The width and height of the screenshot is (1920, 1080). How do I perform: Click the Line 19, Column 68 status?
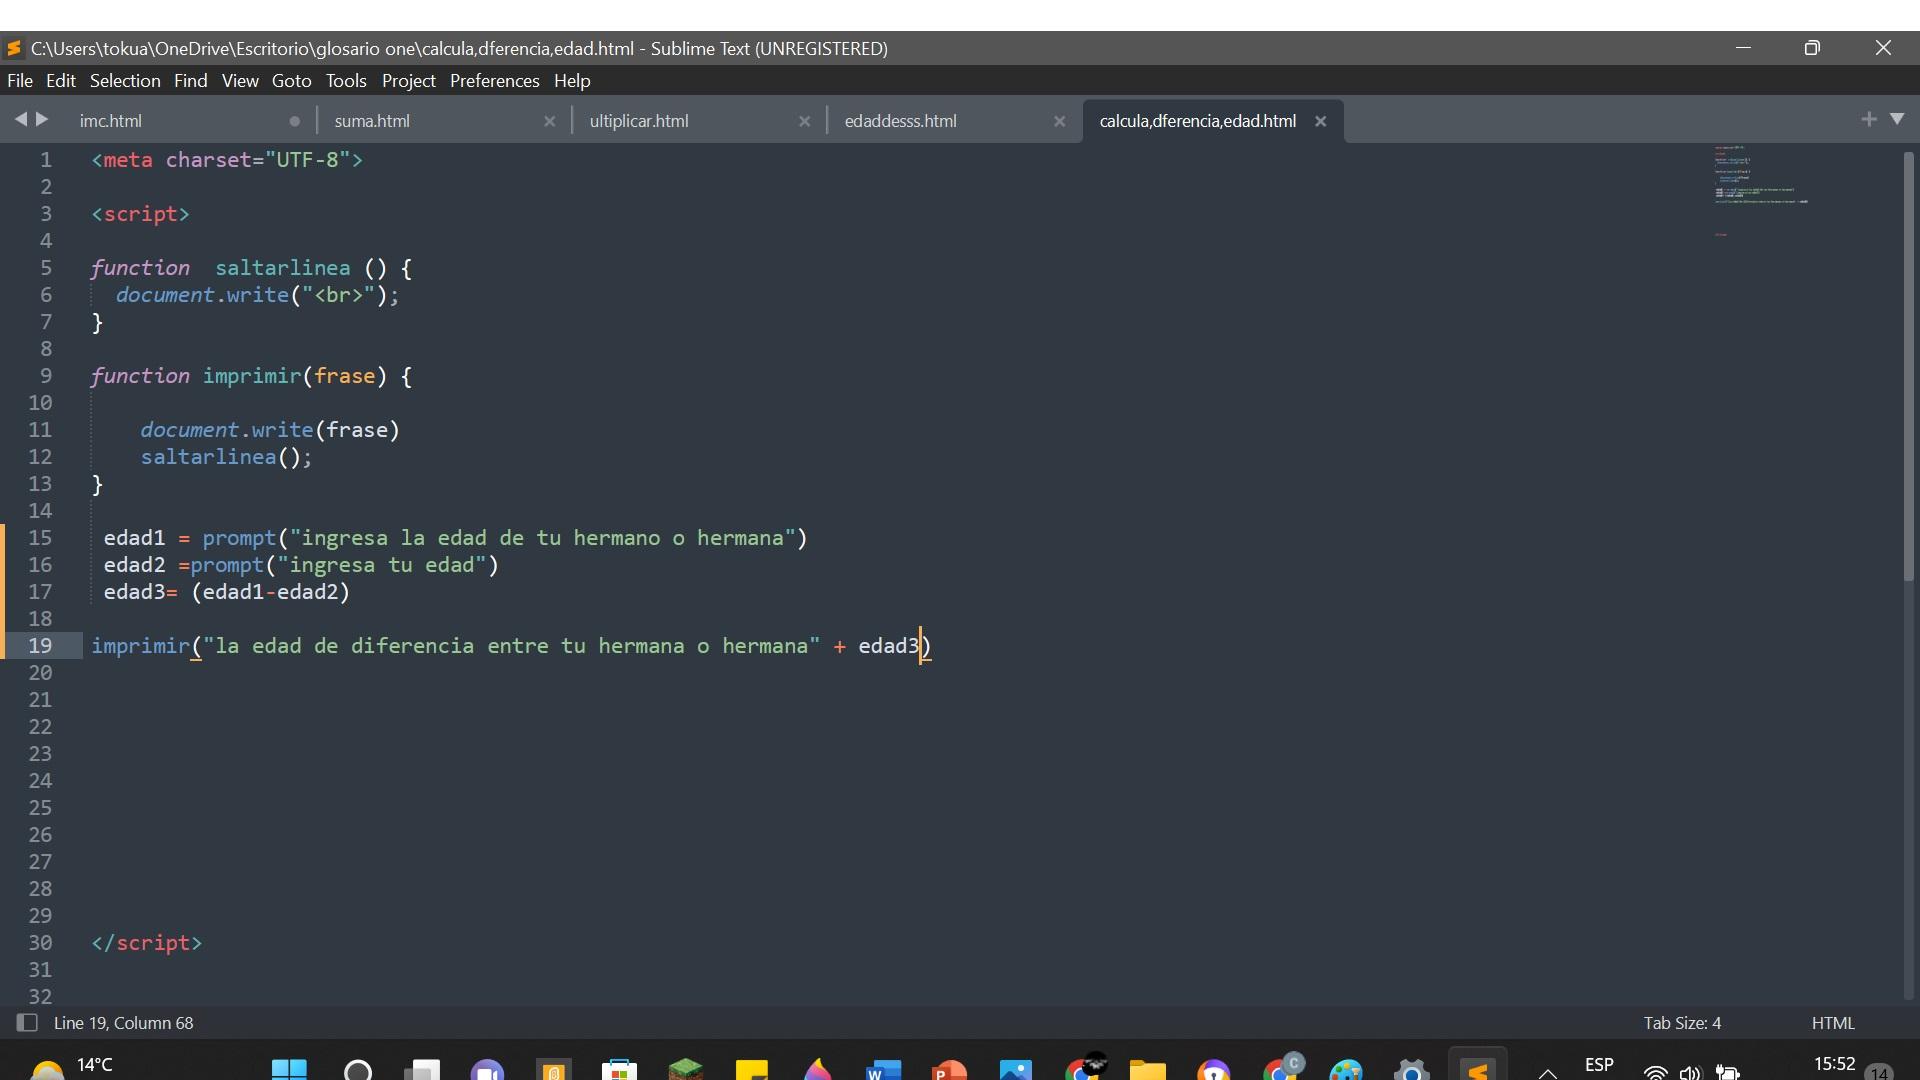[124, 1023]
